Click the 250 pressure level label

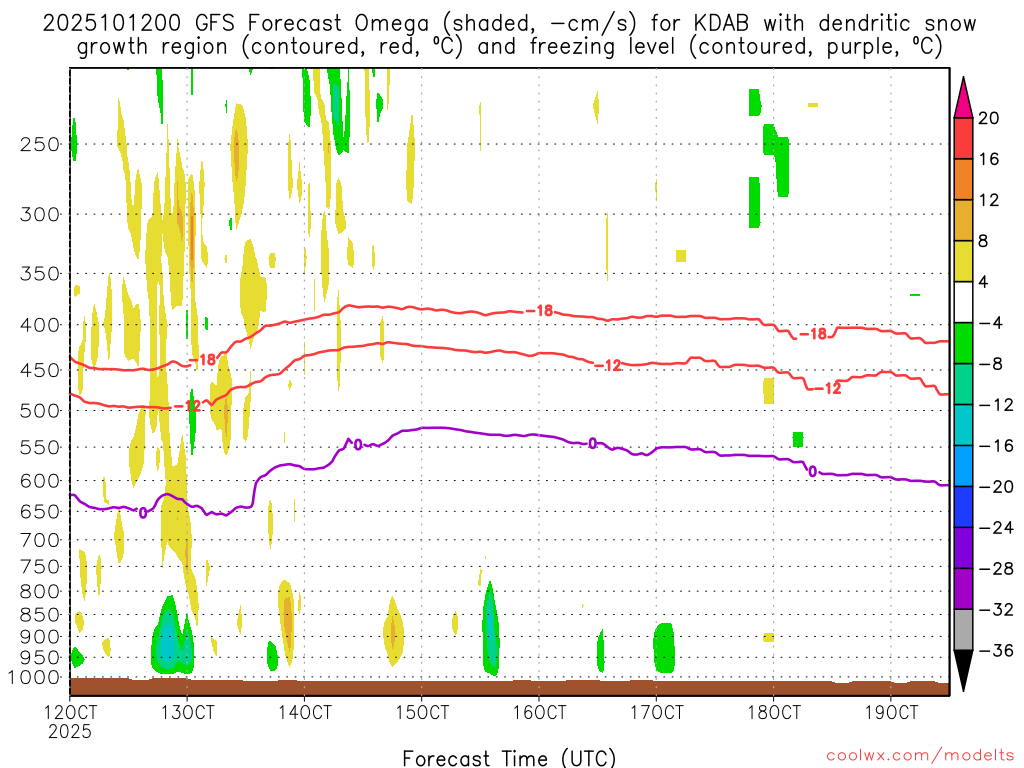40,144
